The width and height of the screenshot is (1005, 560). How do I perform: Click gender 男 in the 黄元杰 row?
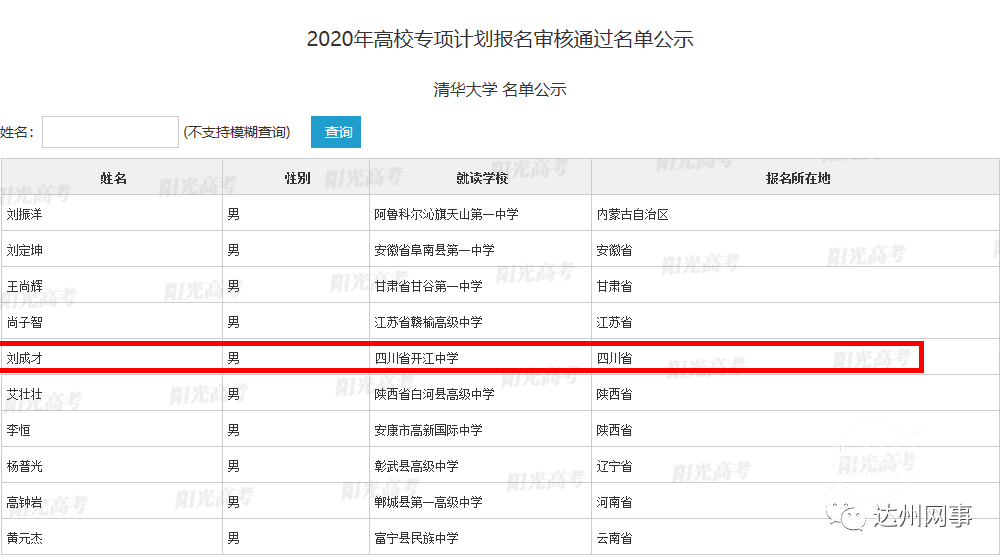coord(233,538)
